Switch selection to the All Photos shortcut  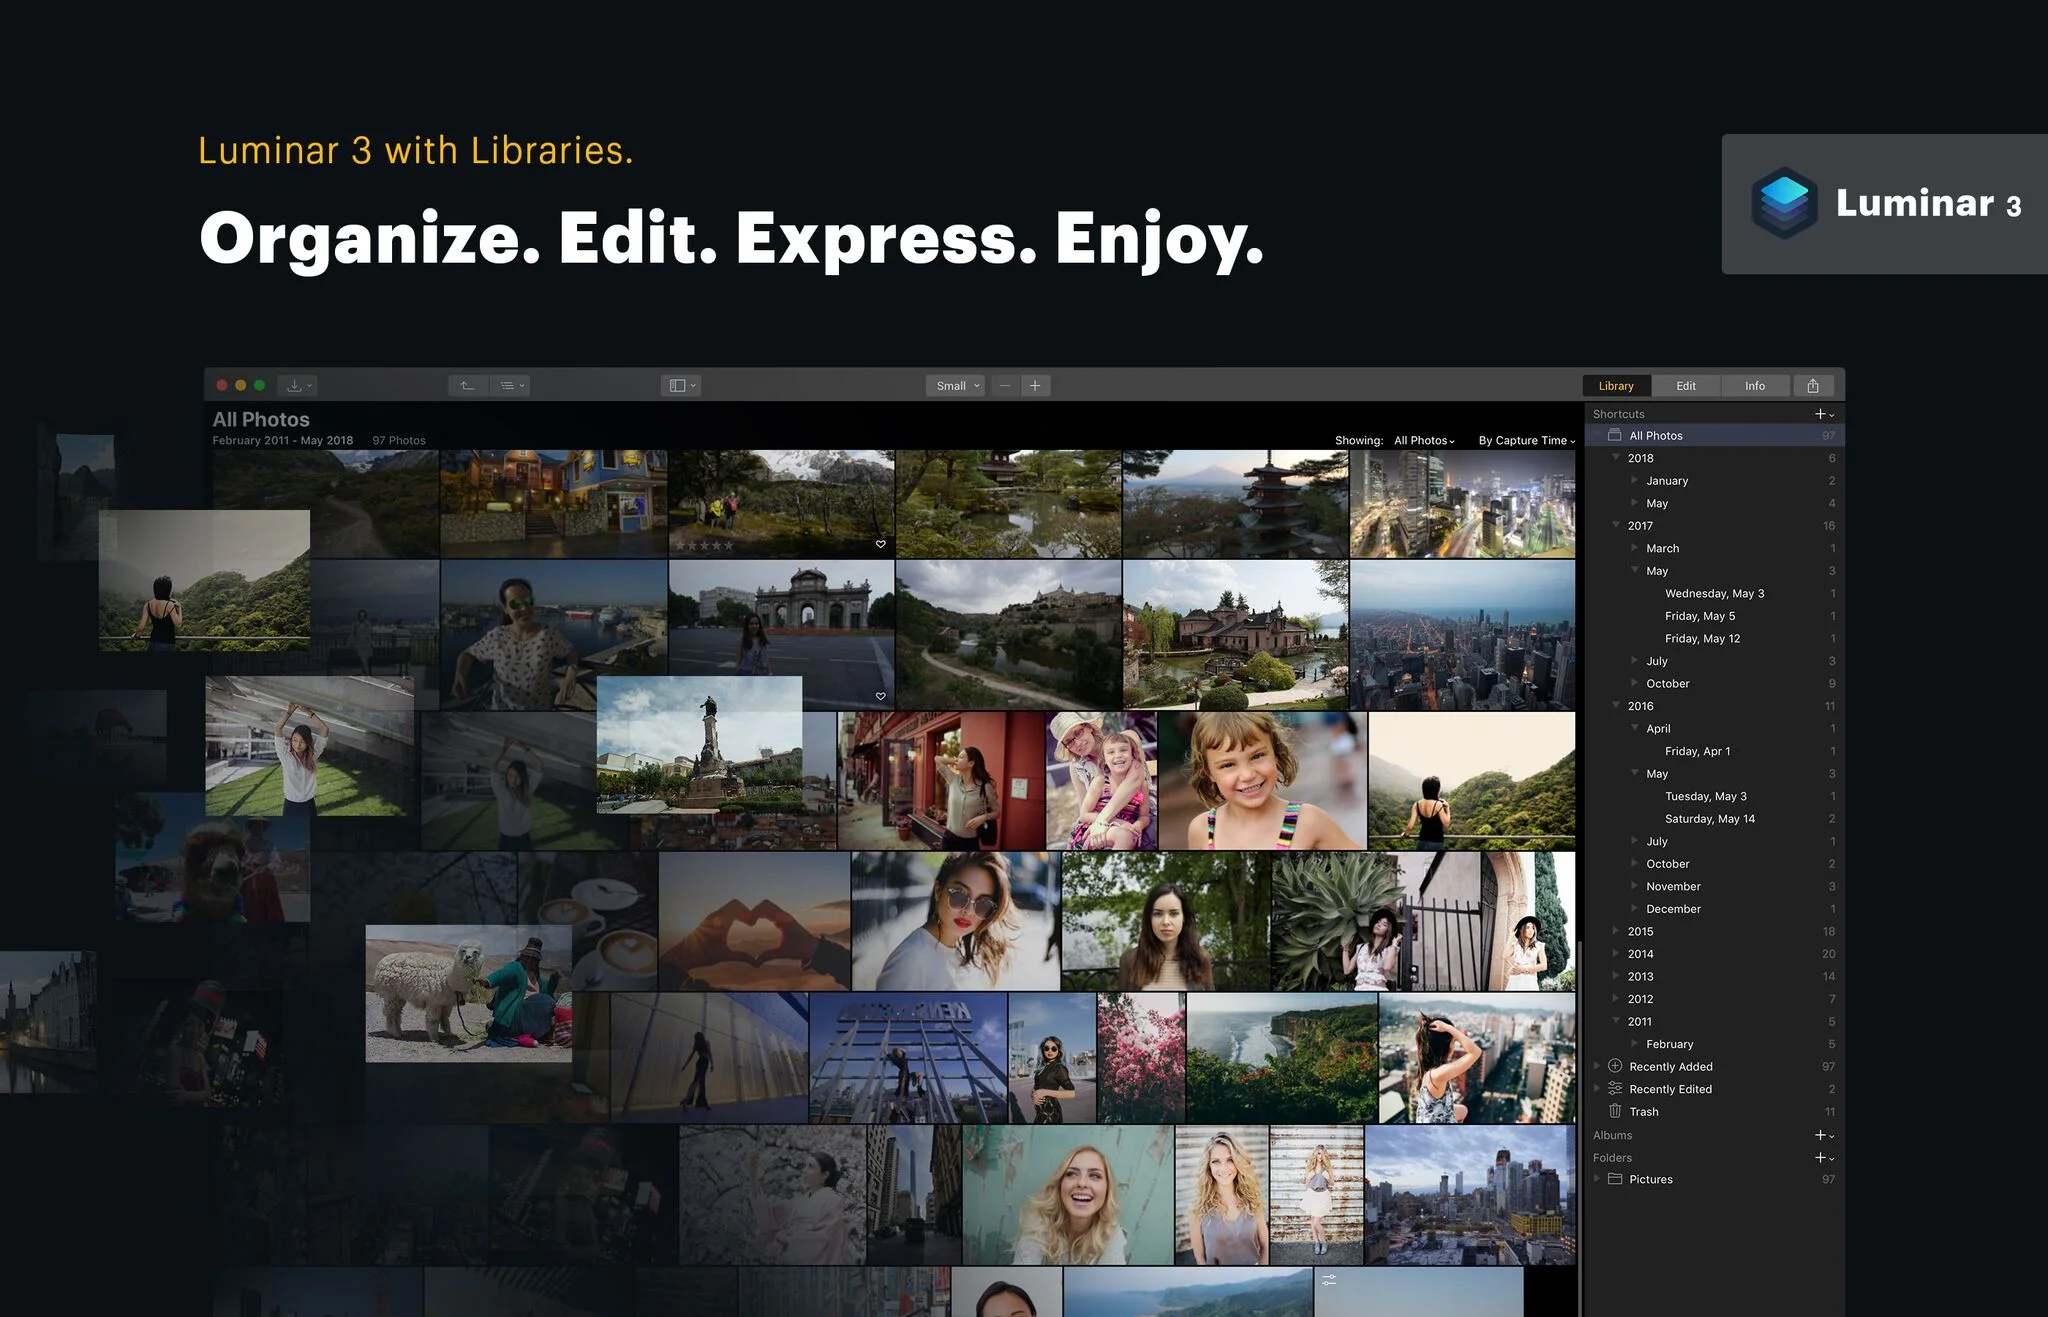(1657, 435)
